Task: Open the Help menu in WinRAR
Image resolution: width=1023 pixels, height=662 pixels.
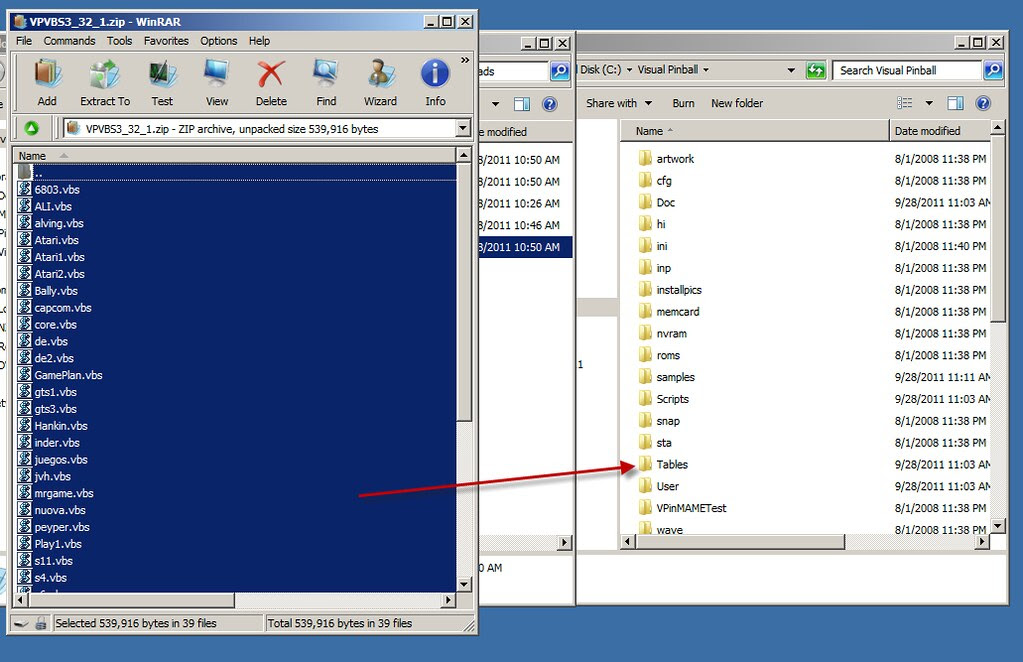Action: pos(259,40)
